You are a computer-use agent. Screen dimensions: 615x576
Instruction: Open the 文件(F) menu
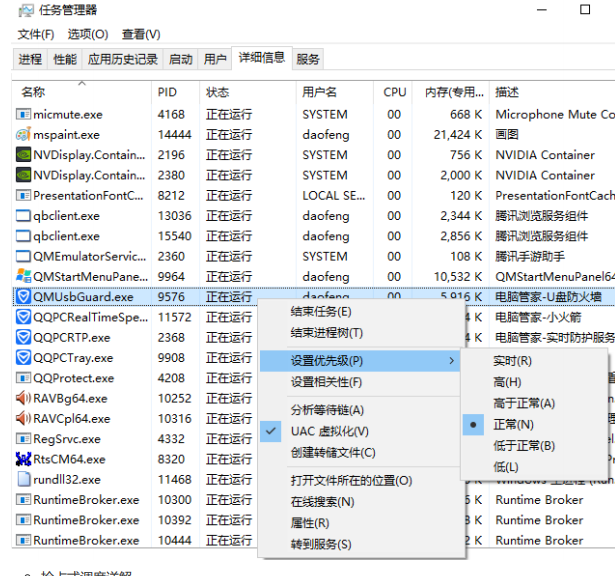tap(36, 35)
